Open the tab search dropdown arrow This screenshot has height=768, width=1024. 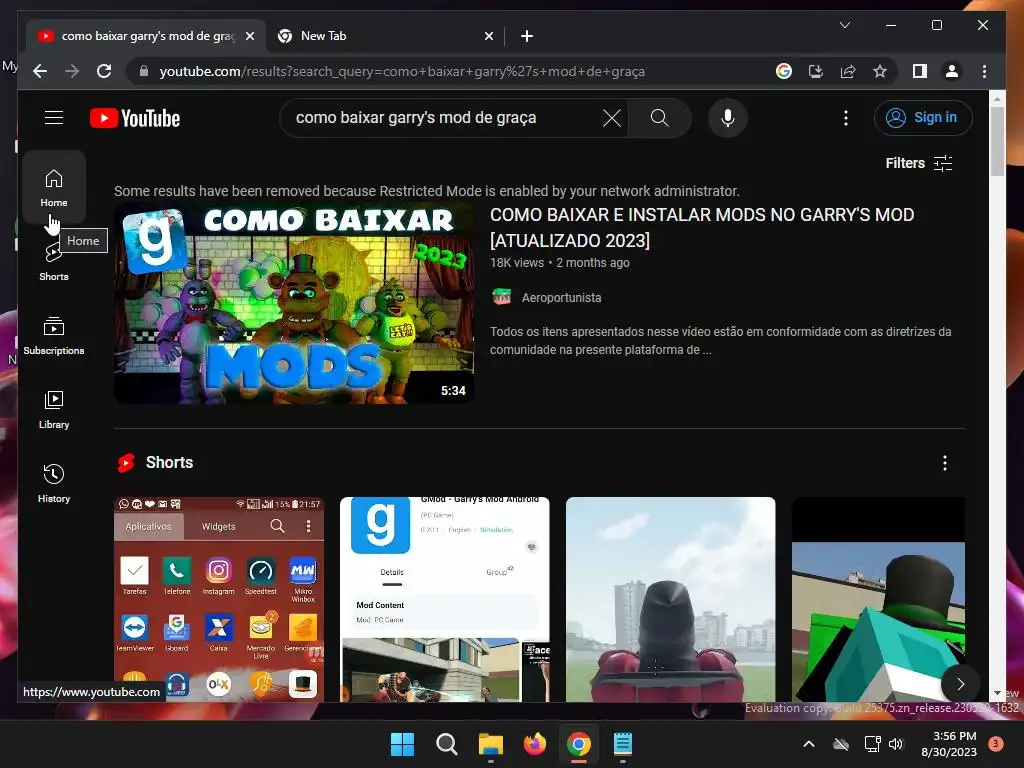tap(844, 25)
